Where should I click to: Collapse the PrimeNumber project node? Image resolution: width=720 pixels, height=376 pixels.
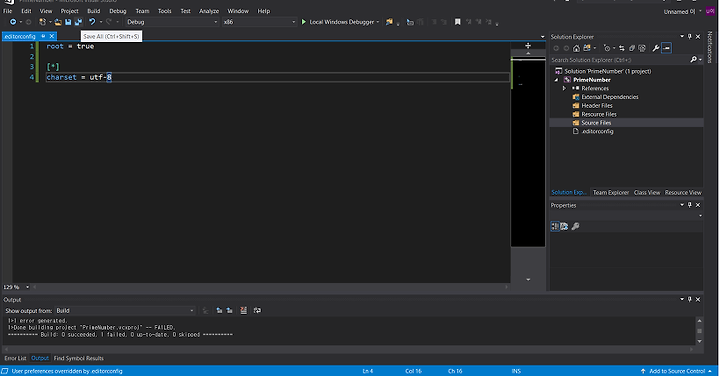(x=557, y=80)
